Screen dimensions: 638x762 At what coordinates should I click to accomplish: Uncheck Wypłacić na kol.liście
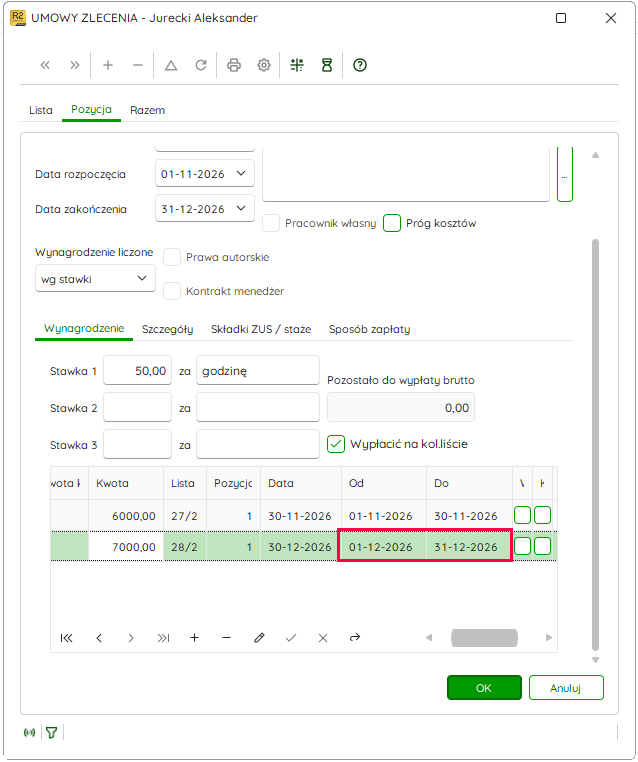point(336,444)
